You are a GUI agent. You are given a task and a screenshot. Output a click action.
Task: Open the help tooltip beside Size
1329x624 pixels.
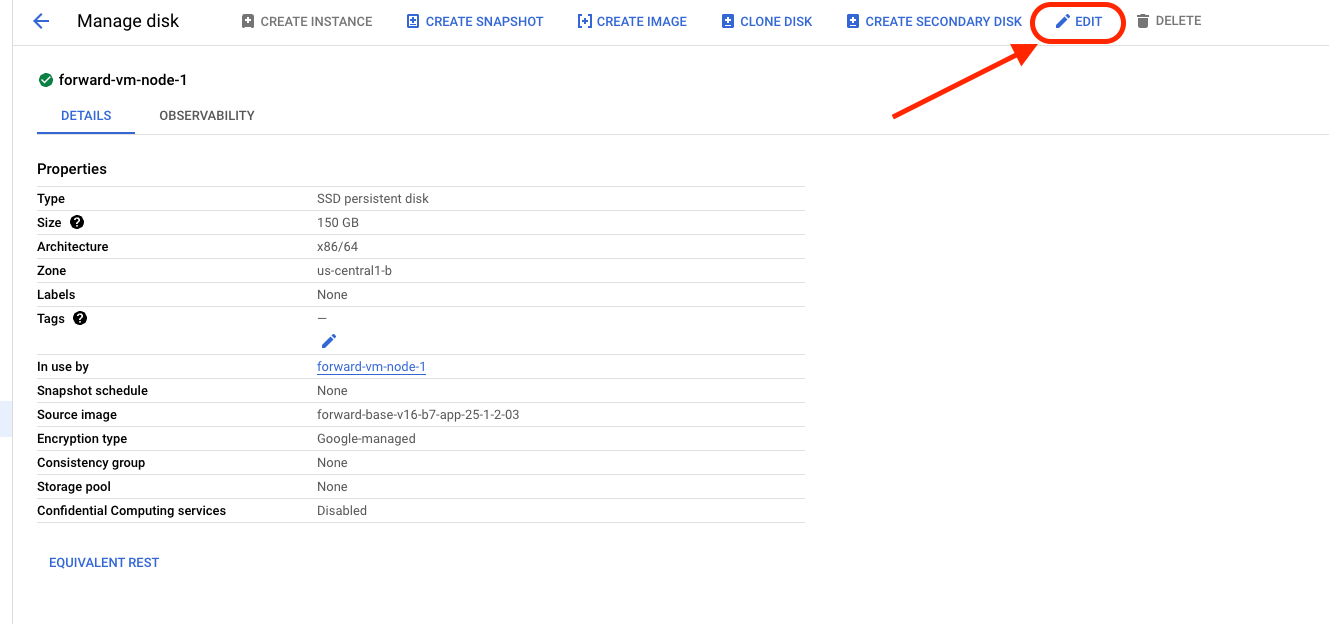click(77, 223)
